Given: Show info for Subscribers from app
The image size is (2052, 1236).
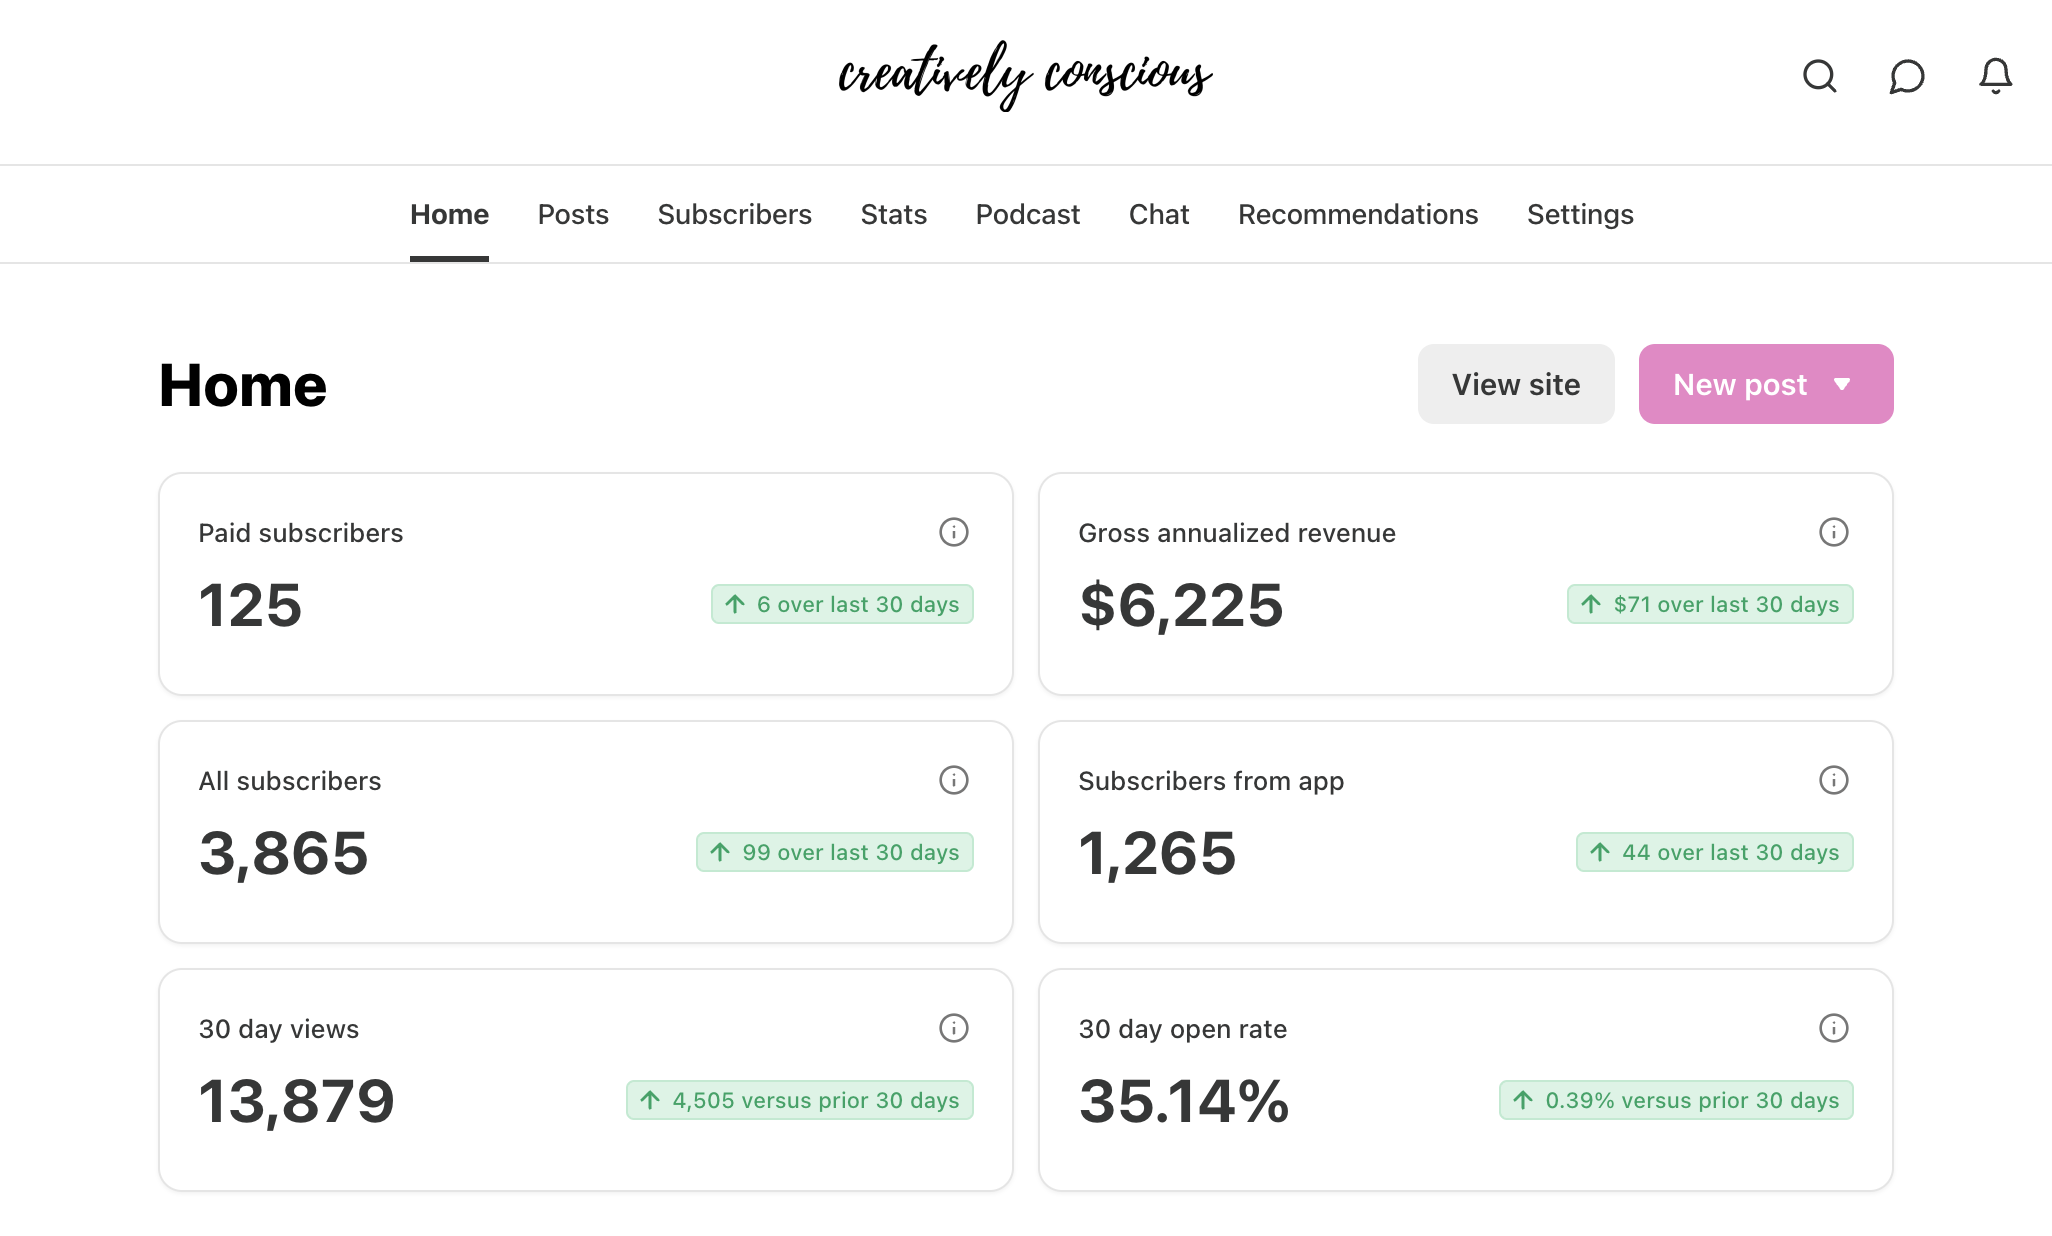Looking at the screenshot, I should coord(1833,780).
